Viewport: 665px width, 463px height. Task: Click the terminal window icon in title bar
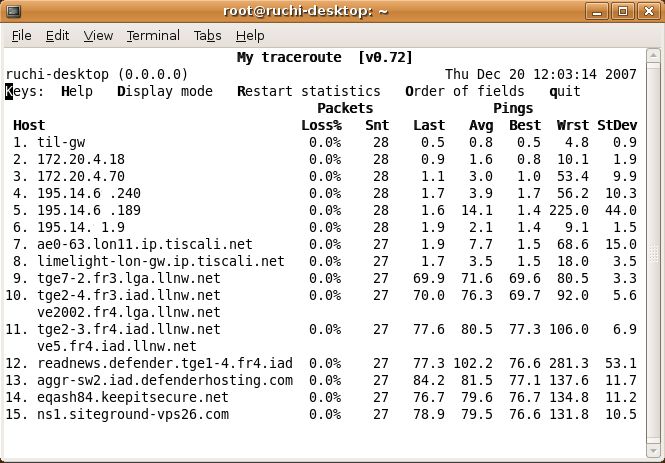coord(13,11)
